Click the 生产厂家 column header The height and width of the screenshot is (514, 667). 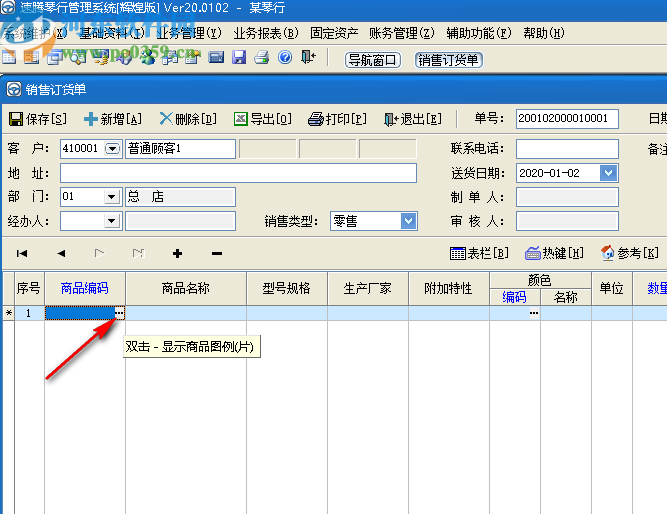[x=368, y=288]
